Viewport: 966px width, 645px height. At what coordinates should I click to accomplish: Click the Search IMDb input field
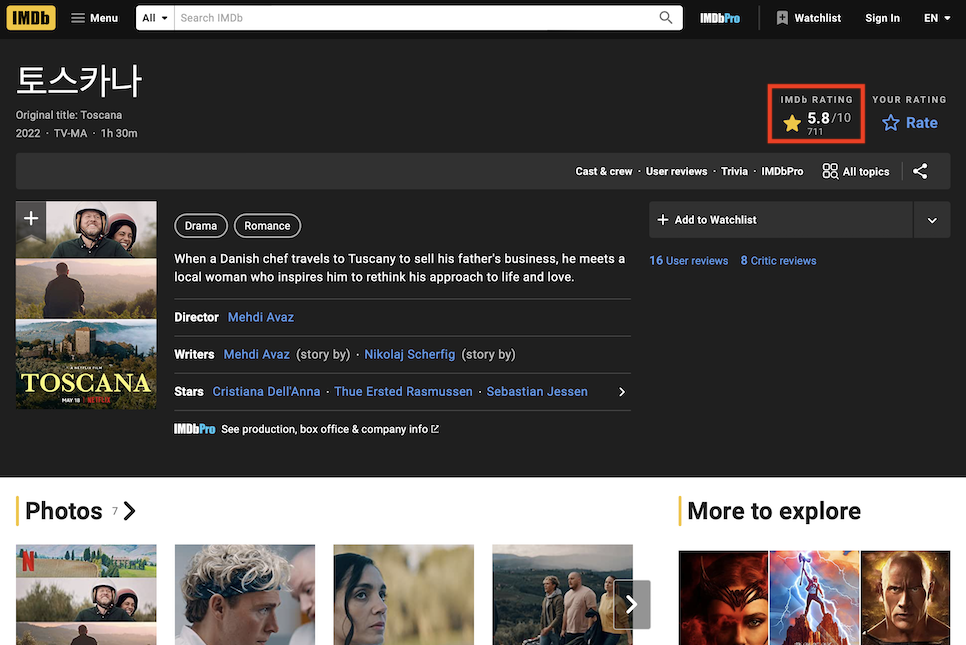pos(413,18)
